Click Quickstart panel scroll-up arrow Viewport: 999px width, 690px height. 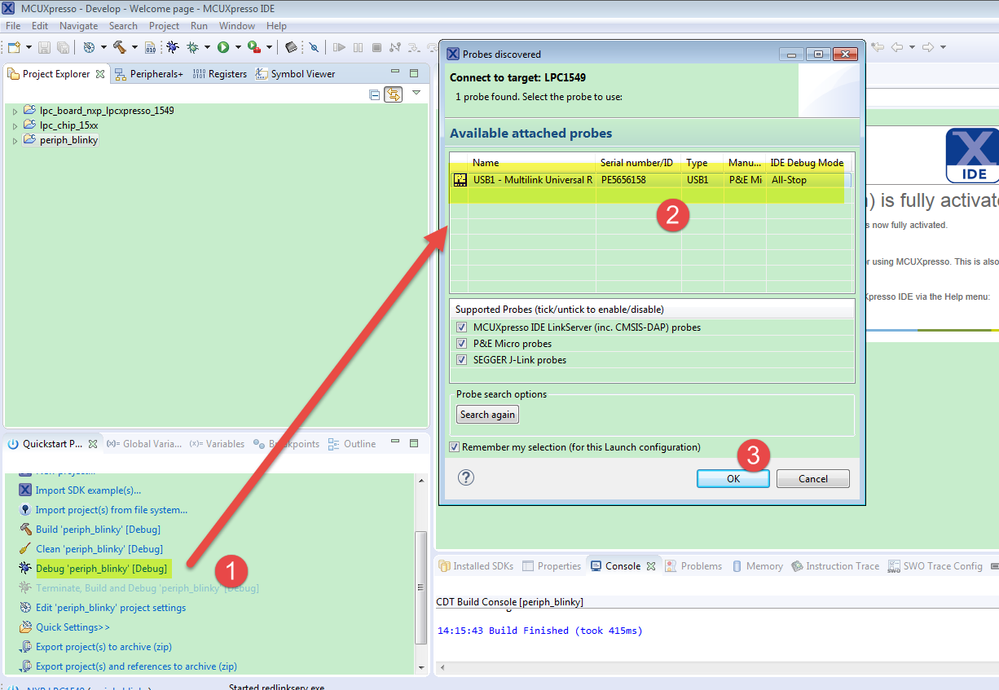[x=421, y=480]
